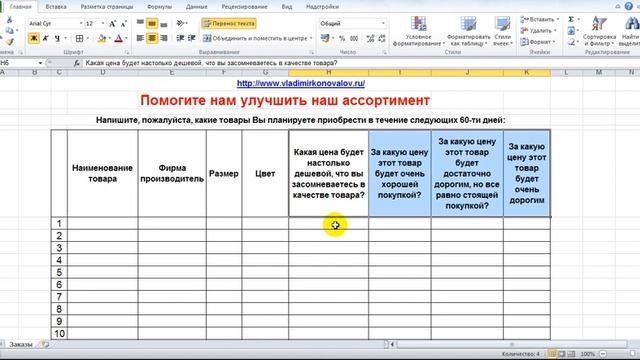
Task: Open Стили ячеек gallery
Action: tap(502, 32)
